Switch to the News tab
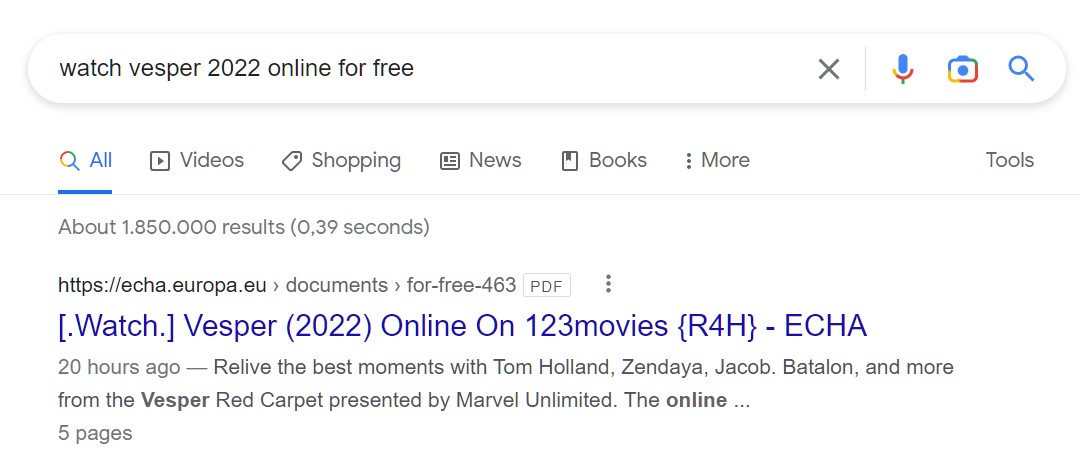Image resolution: width=1080 pixels, height=470 pixels. [x=481, y=161]
